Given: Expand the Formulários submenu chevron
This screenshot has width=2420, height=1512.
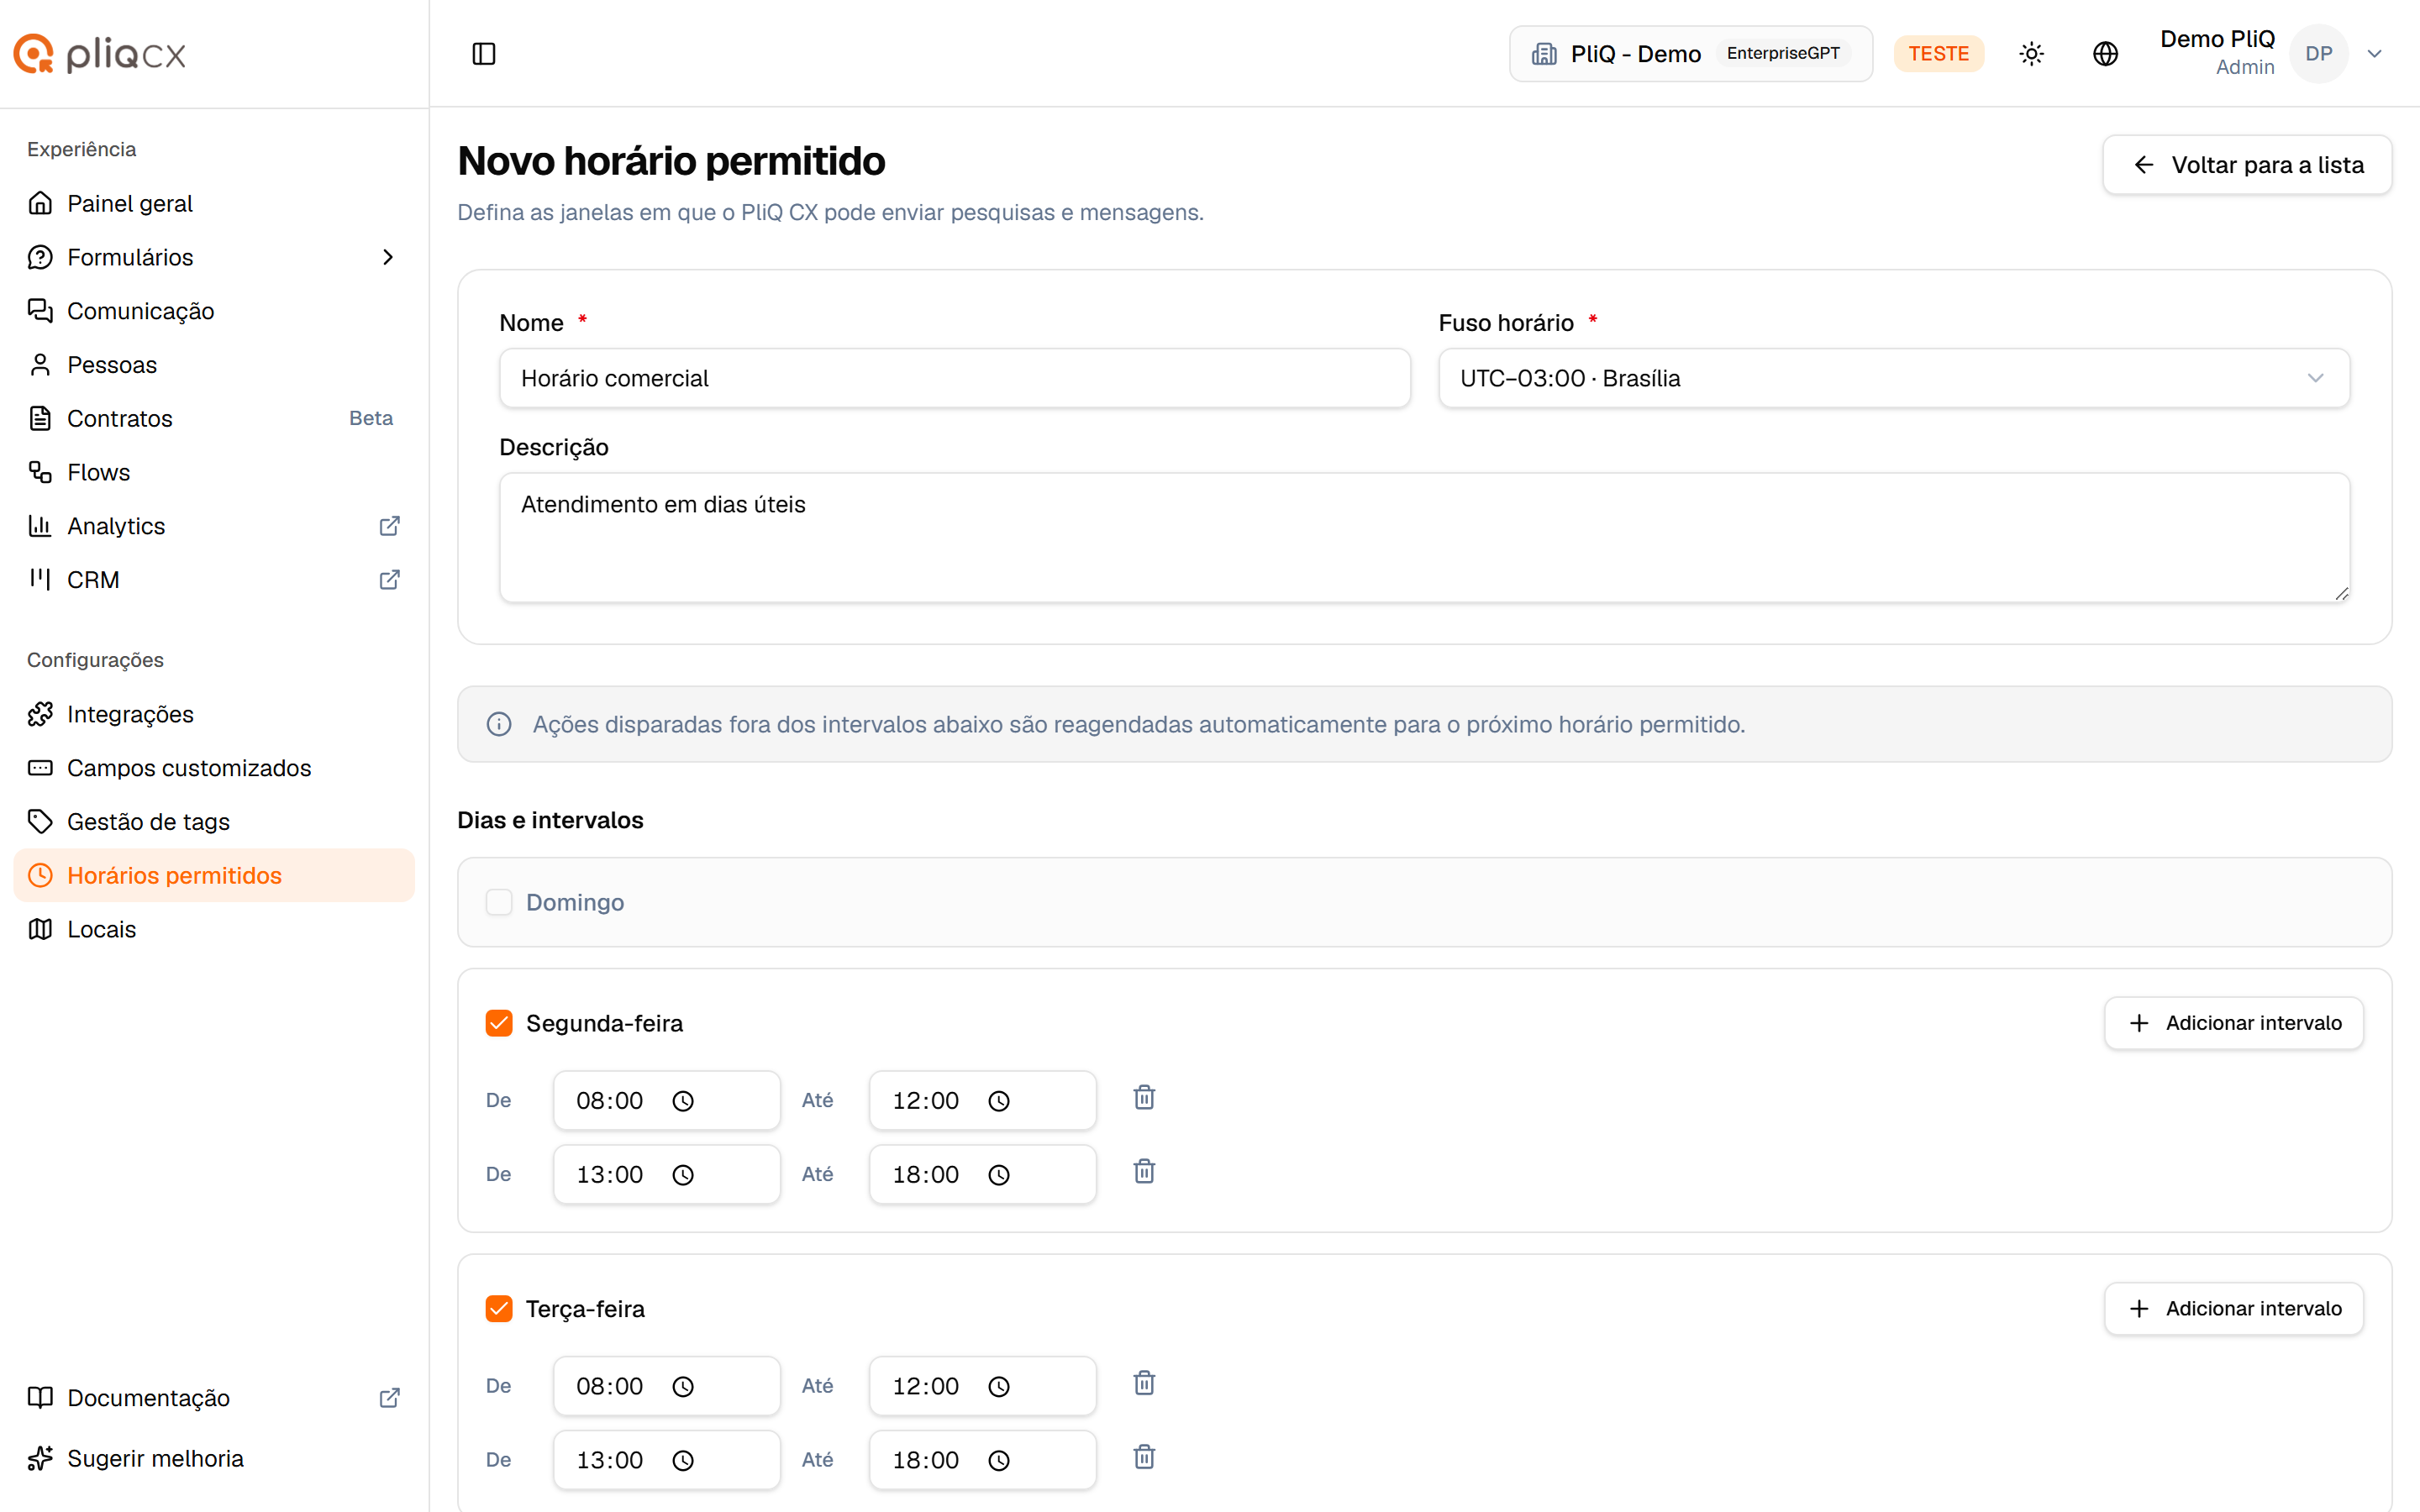Looking at the screenshot, I should coord(389,258).
